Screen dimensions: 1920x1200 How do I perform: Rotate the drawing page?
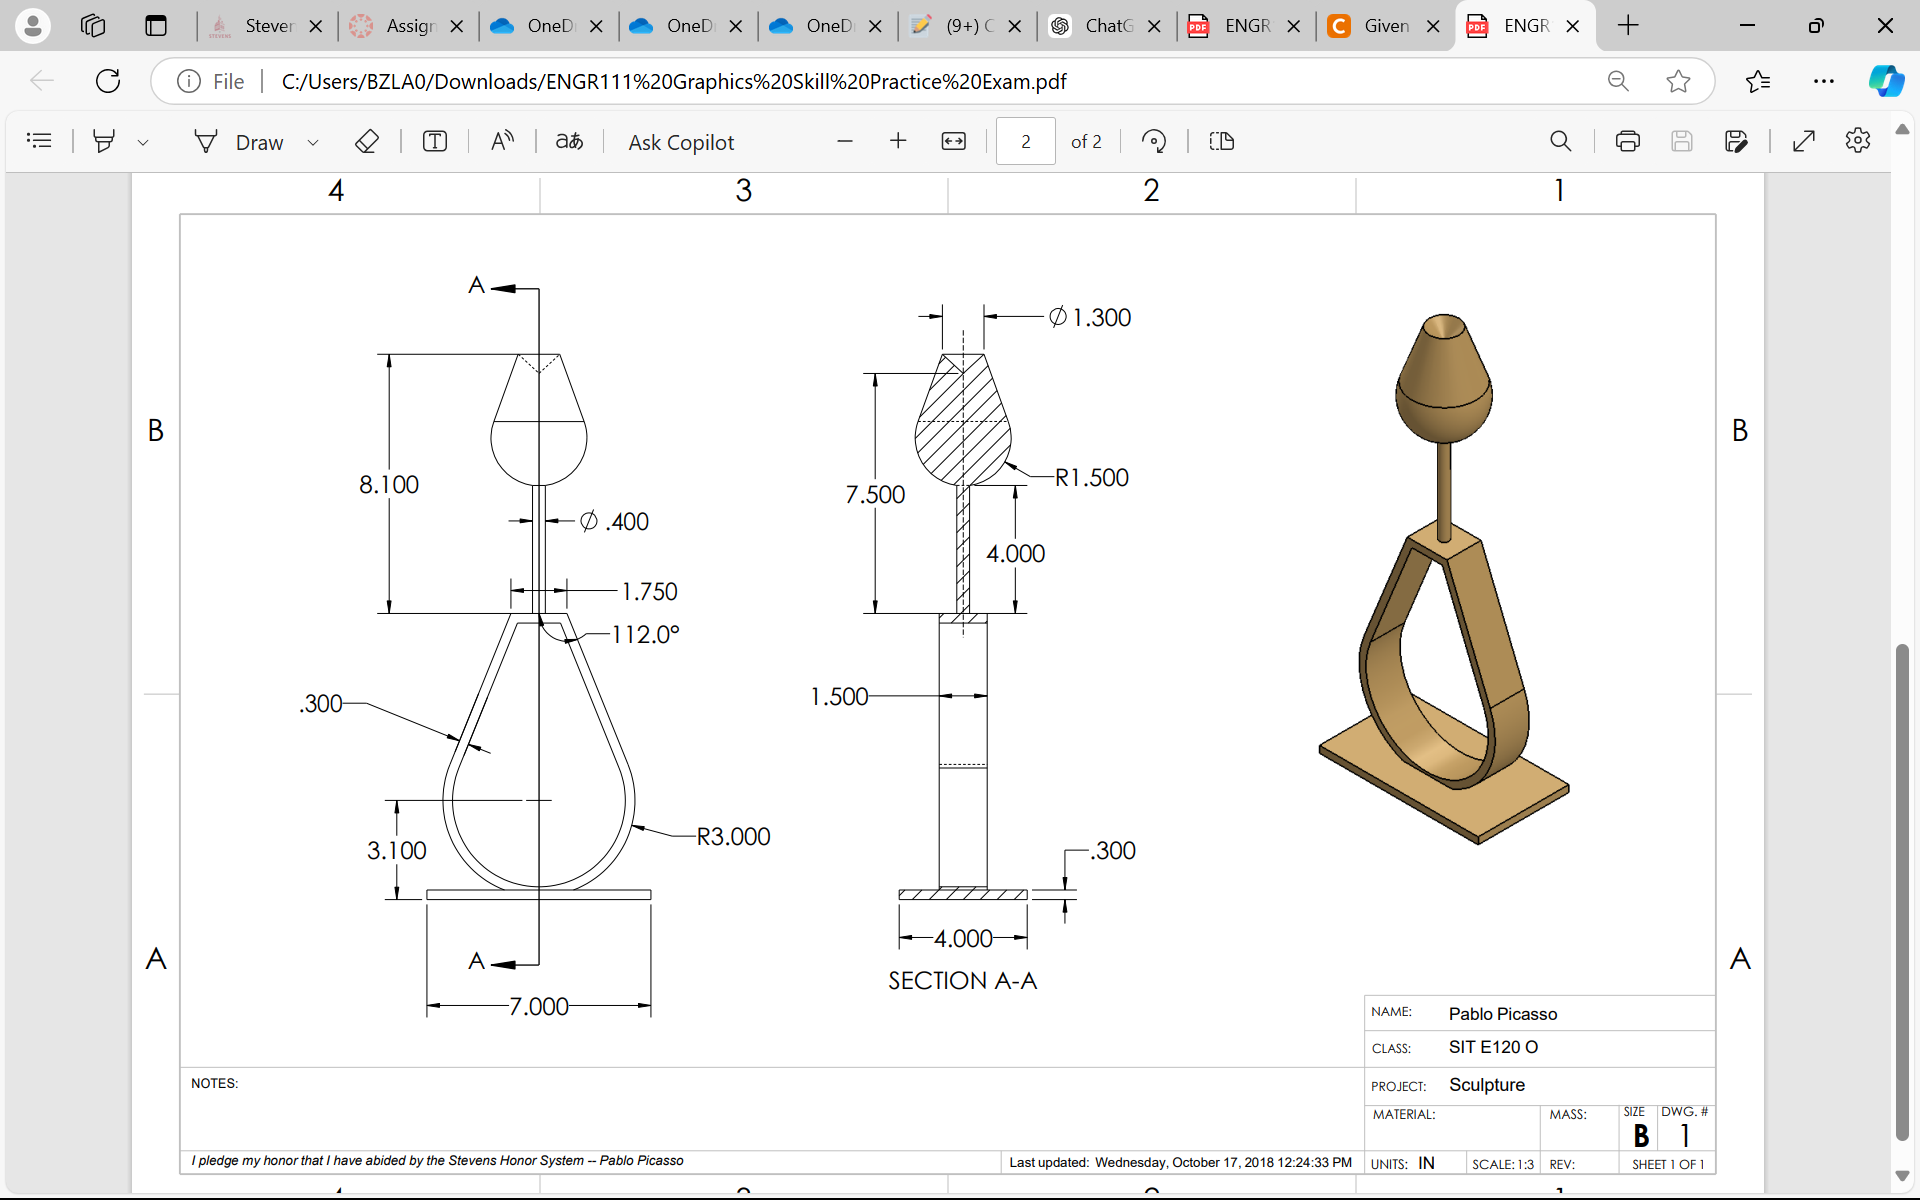coord(1153,141)
